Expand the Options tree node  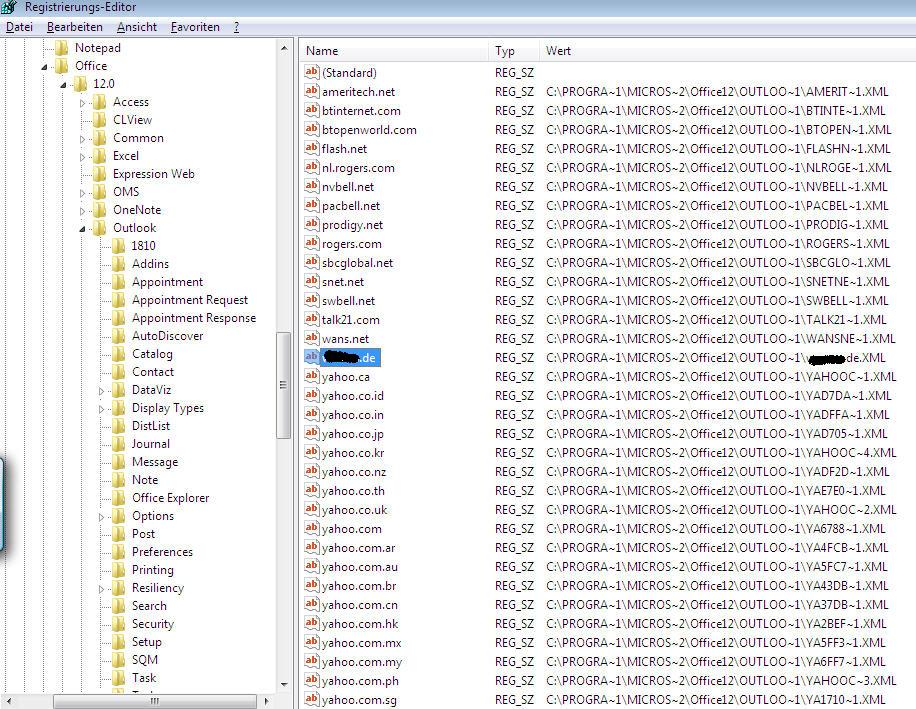(101, 517)
